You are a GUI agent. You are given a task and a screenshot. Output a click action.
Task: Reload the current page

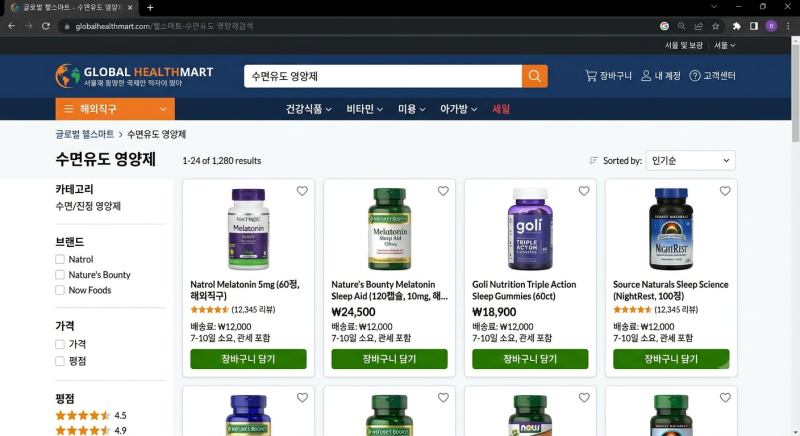[46, 26]
